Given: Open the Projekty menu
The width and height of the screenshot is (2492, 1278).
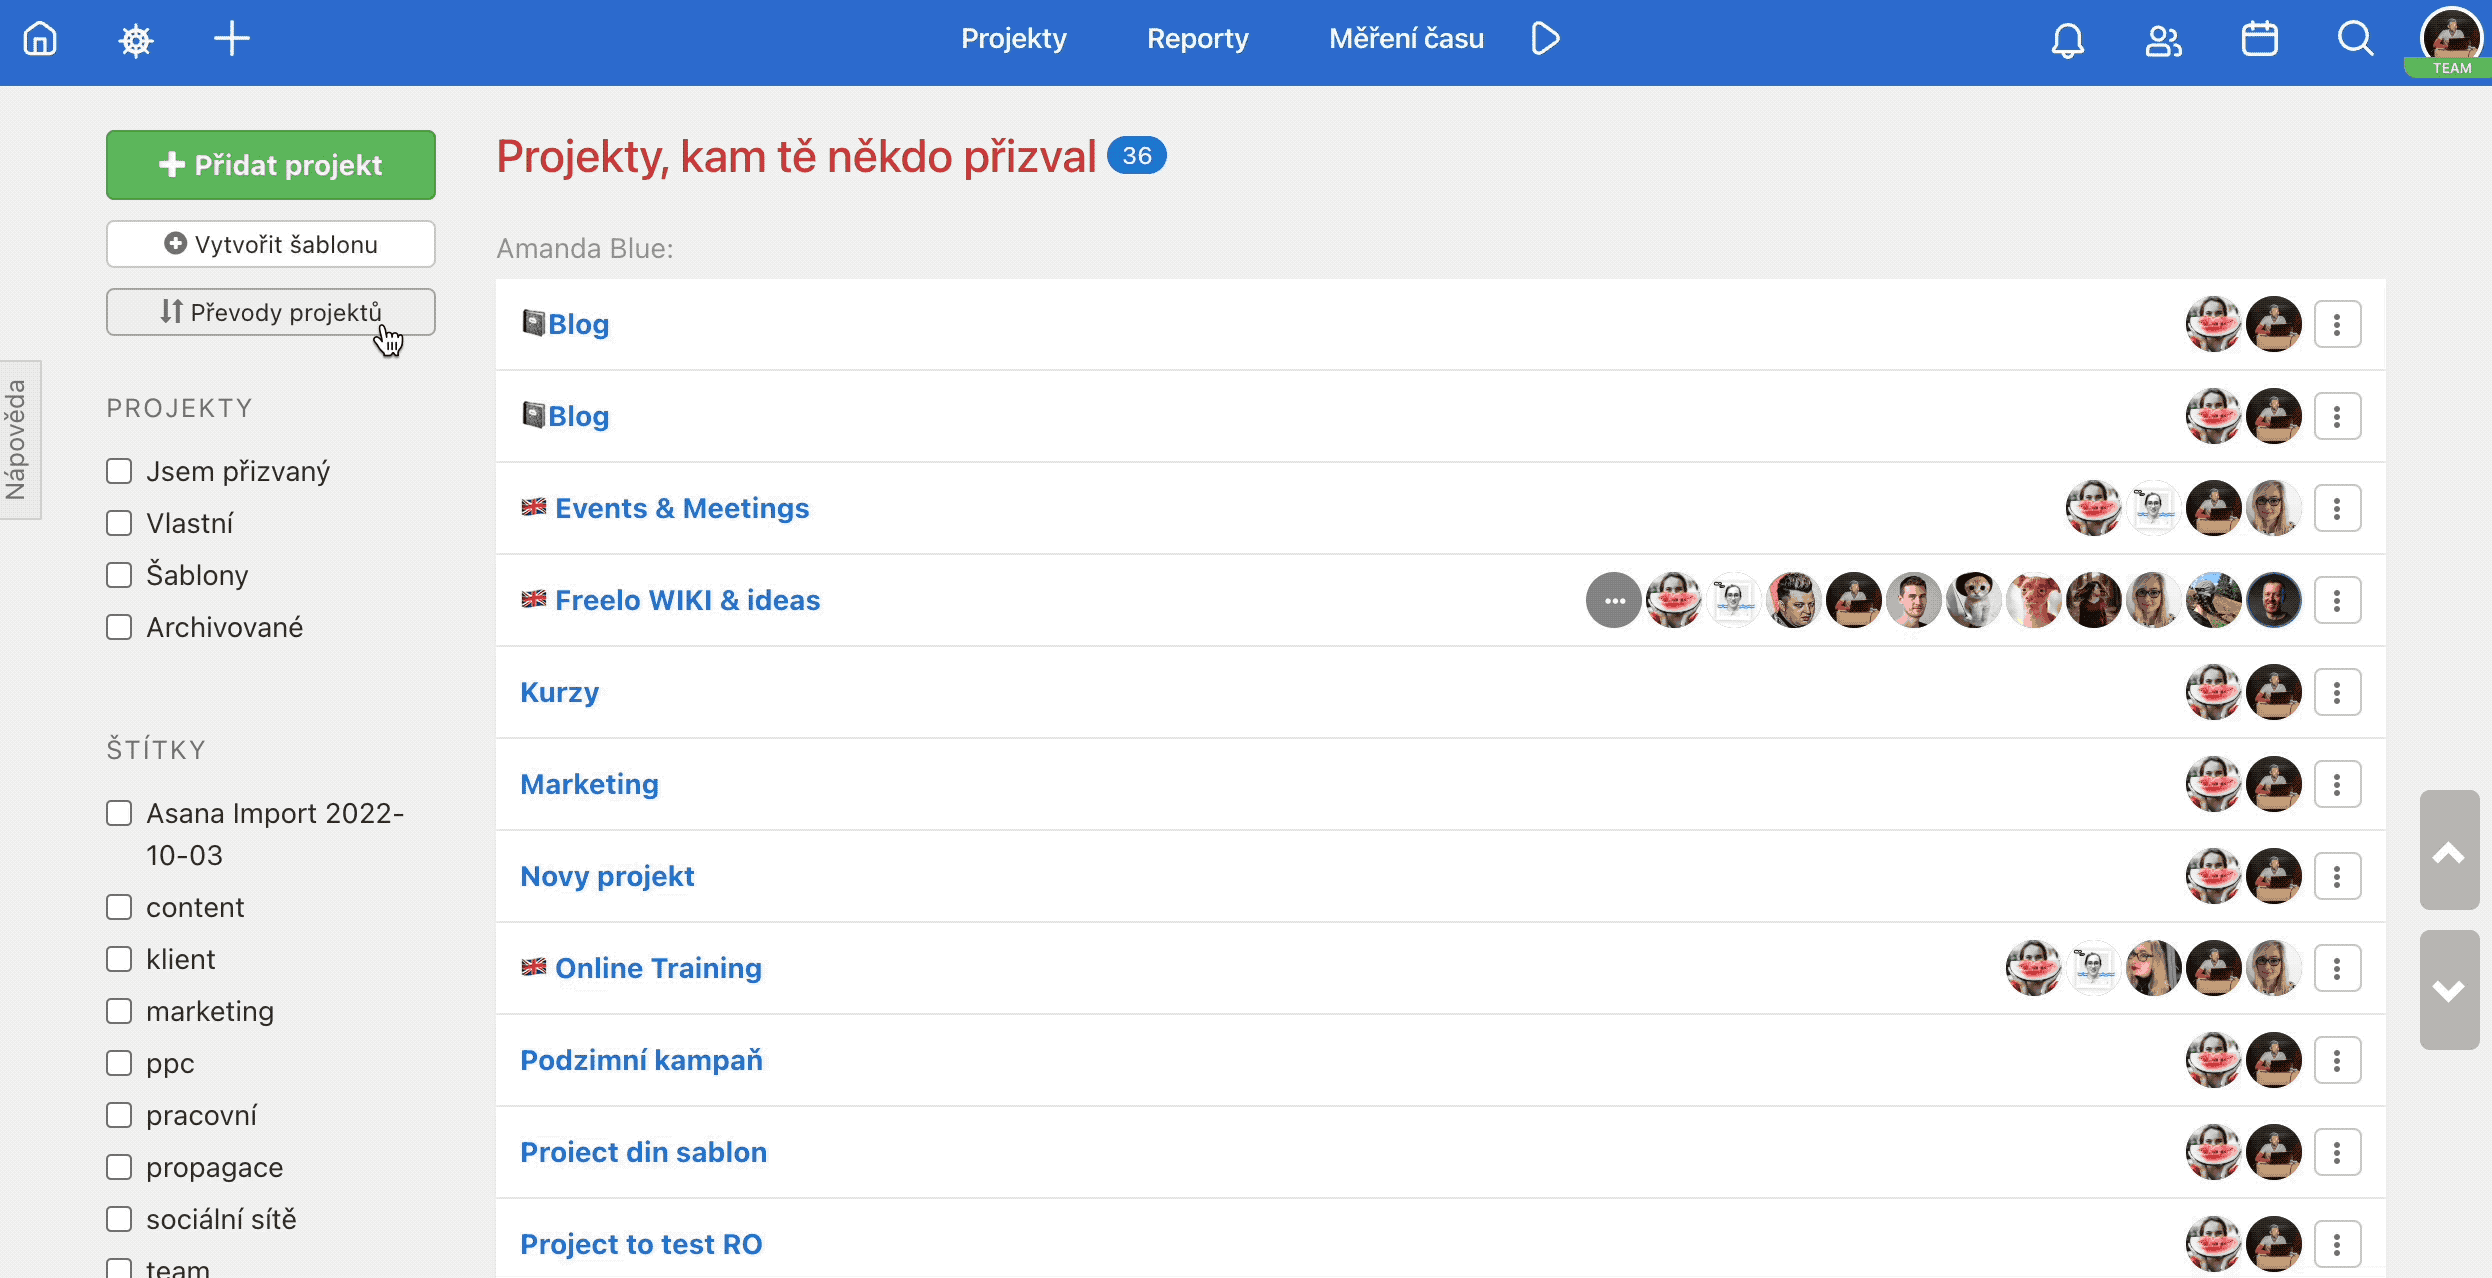Looking at the screenshot, I should (x=1013, y=38).
